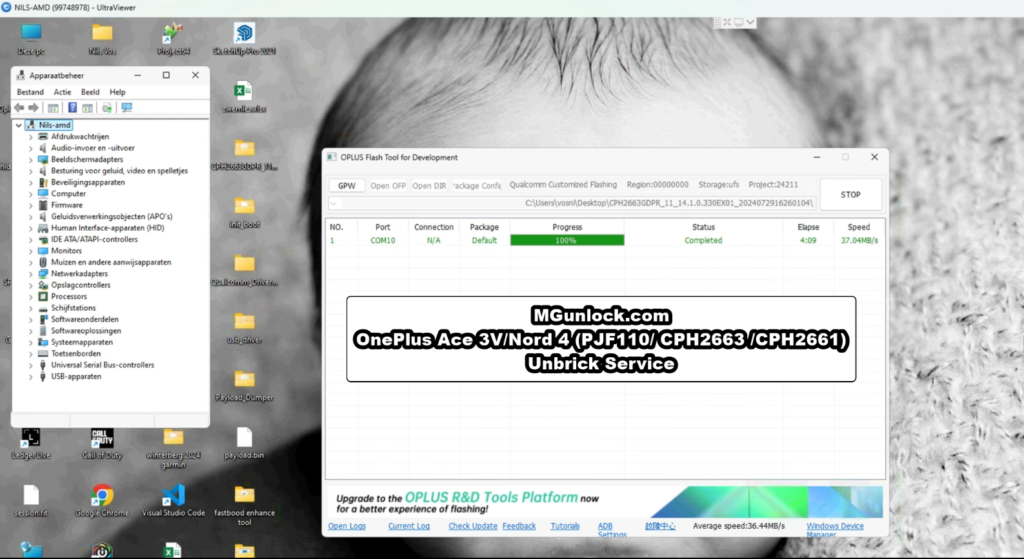Select the Excel file icon below Project64

tap(172, 551)
